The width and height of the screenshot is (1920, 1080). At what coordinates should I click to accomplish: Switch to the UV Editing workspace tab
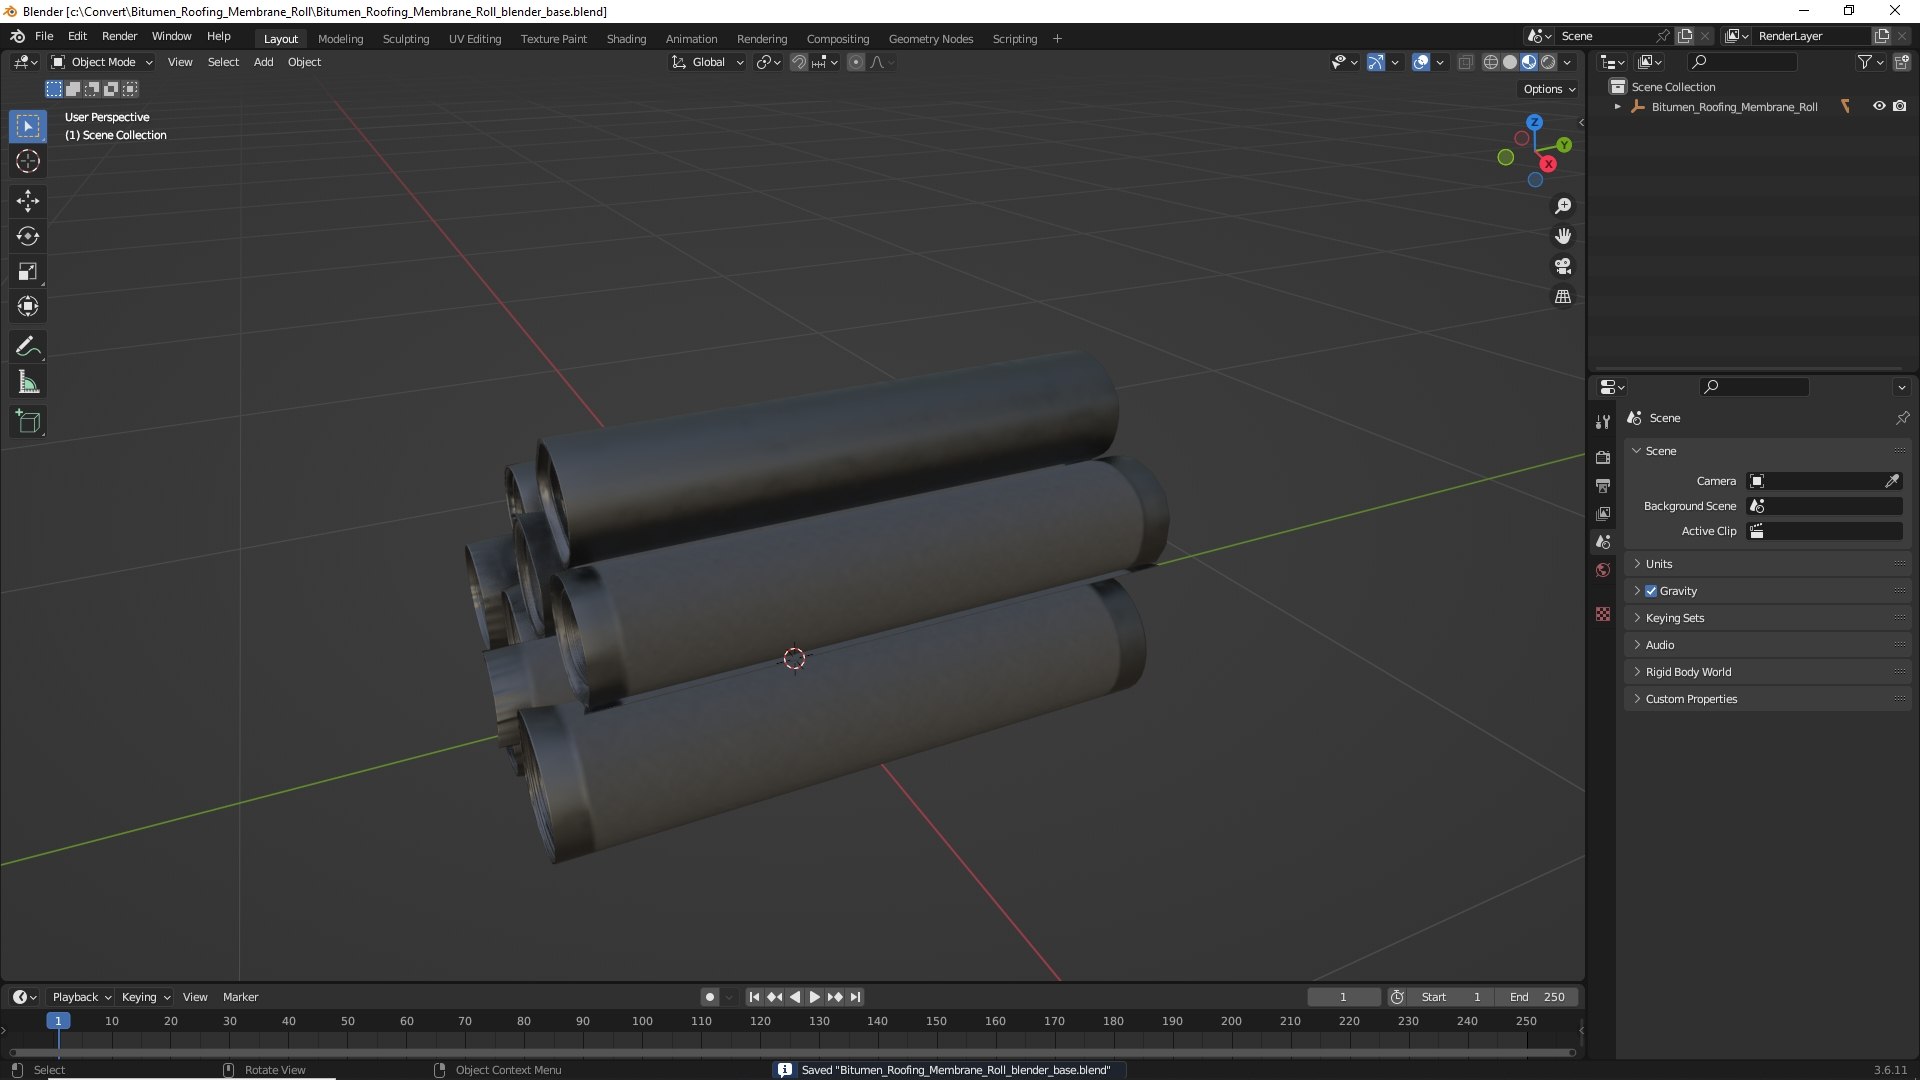coord(475,39)
